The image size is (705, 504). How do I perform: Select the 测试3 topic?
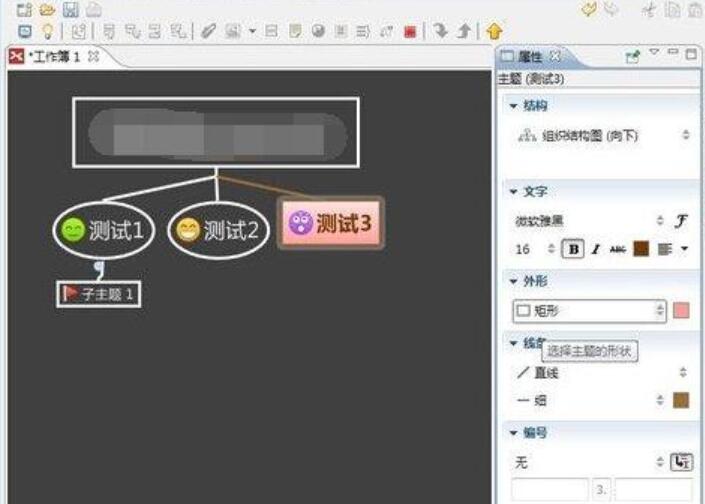(331, 223)
